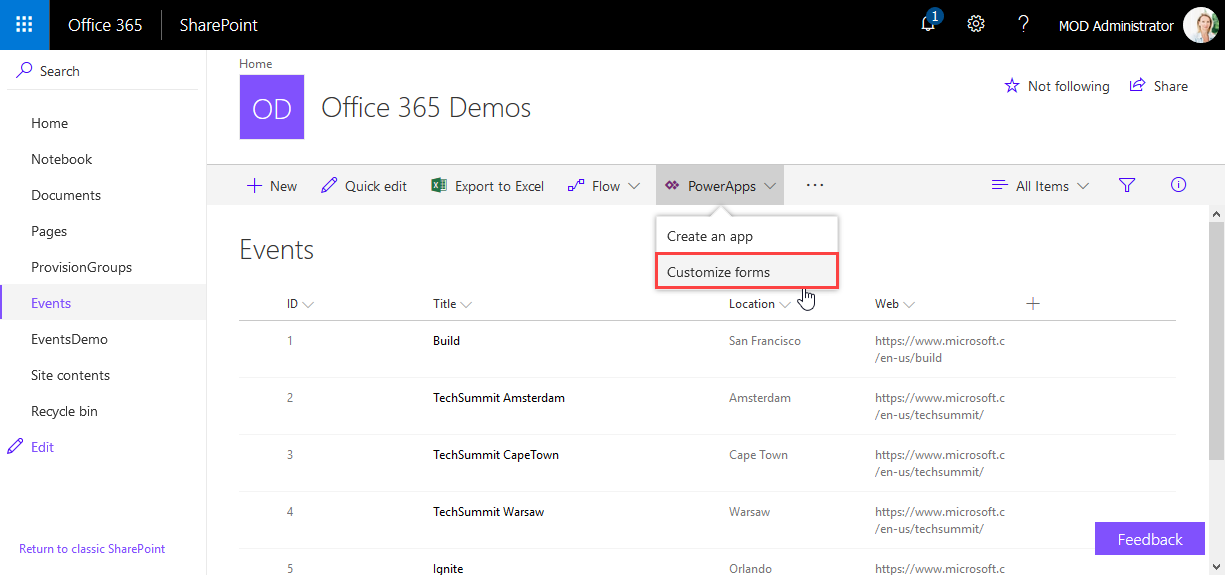Image resolution: width=1225 pixels, height=575 pixels.
Task: Click the Share icon
Action: 1137,86
